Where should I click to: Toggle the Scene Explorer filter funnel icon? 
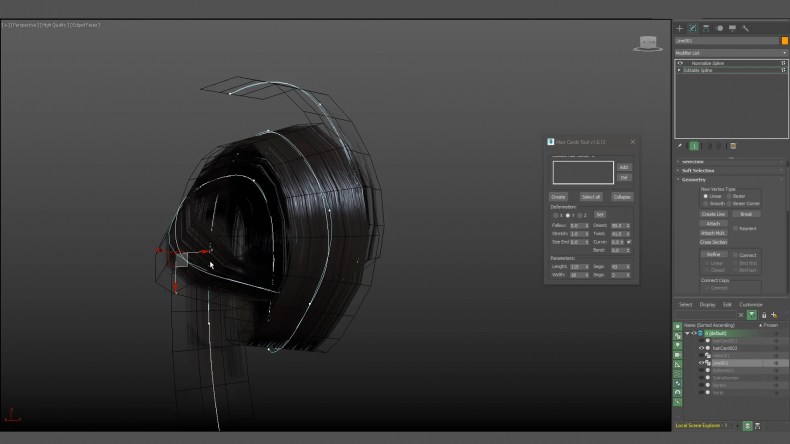(x=752, y=315)
